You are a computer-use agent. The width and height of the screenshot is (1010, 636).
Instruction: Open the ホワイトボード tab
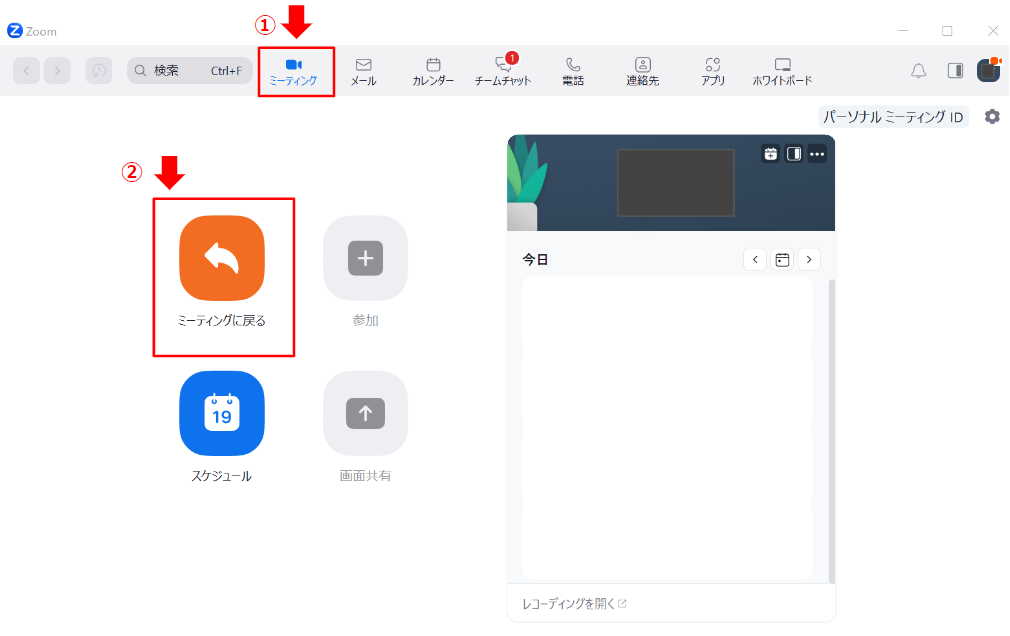(782, 72)
